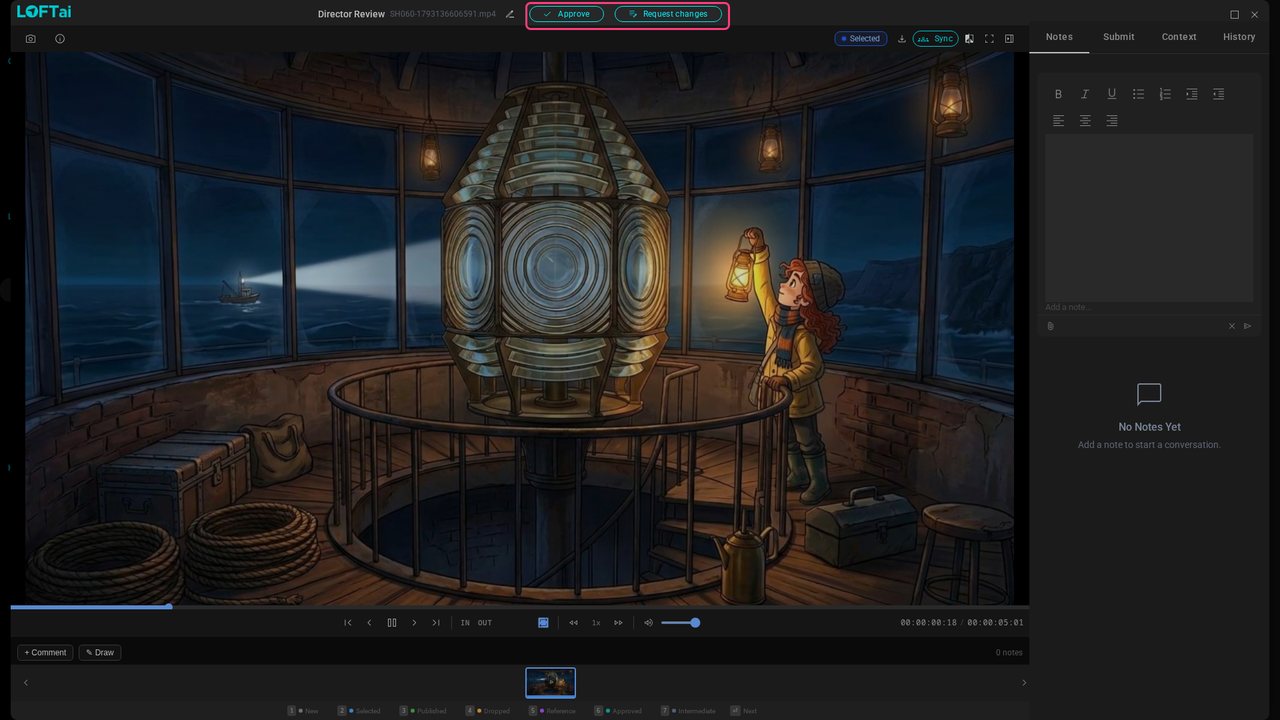
Task: Step to the next frame
Action: point(414,623)
